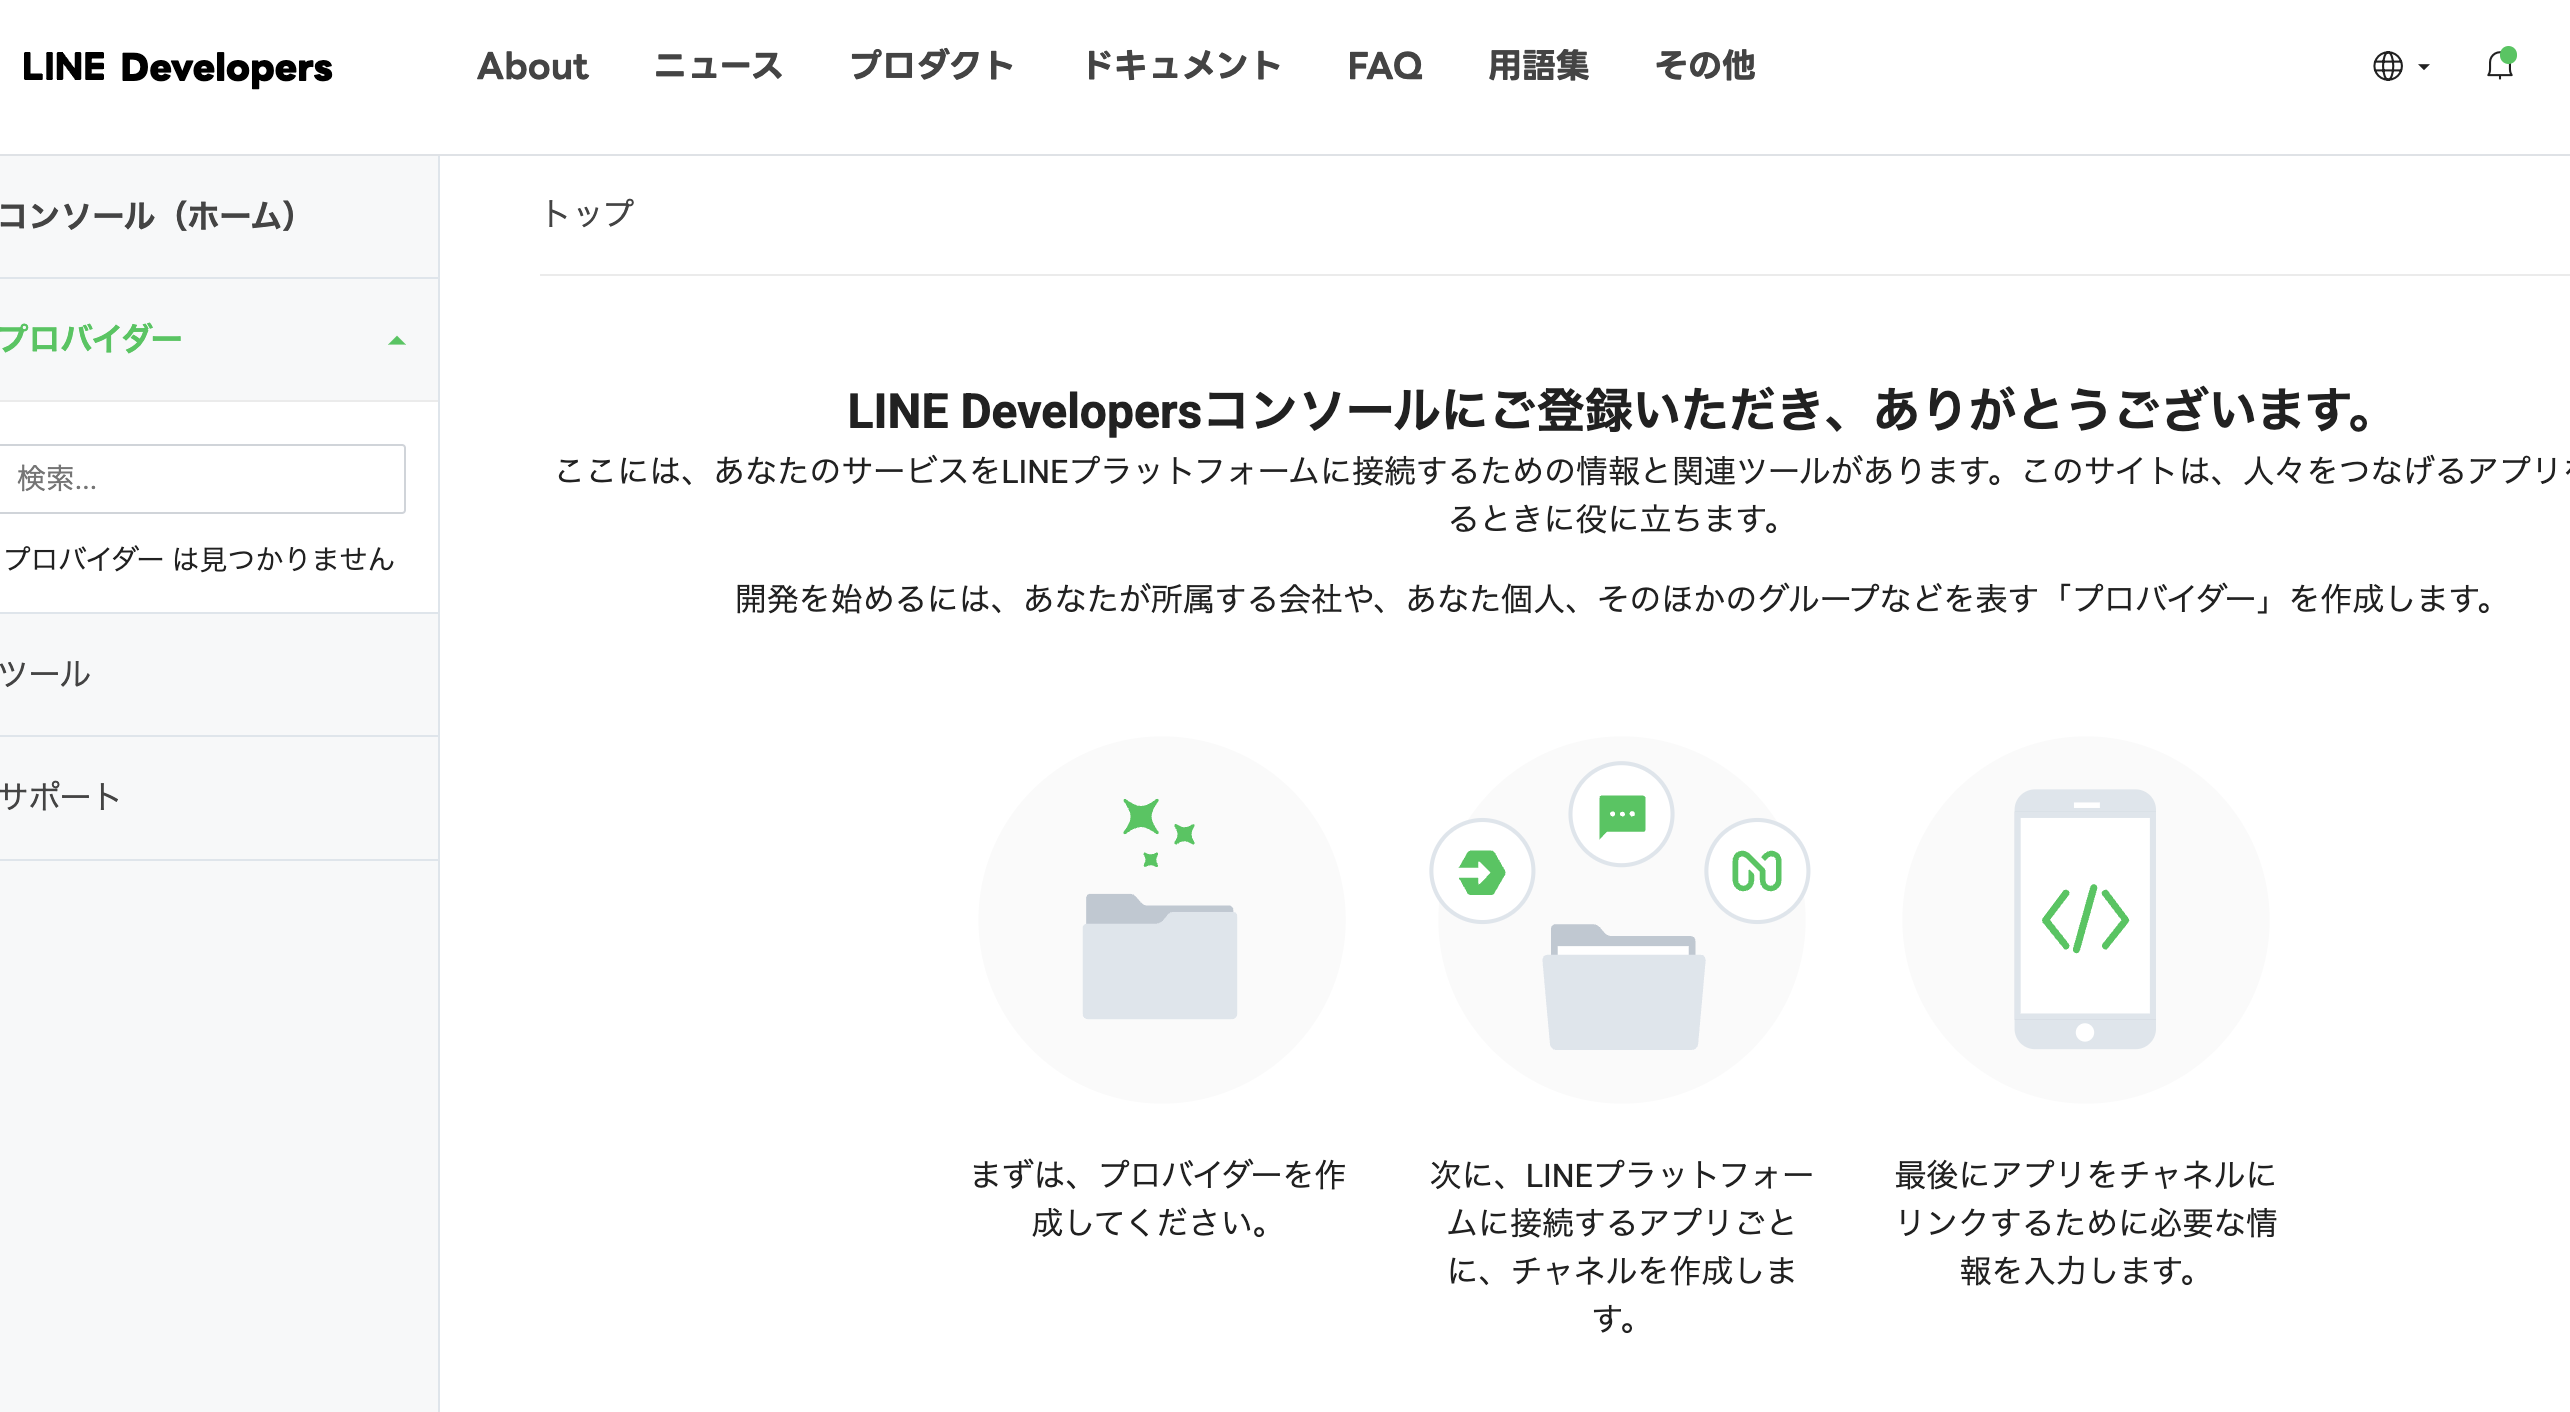Screen dimensions: 2570x1412
Task: Open the 用語集 glossary link
Action: (x=1538, y=66)
